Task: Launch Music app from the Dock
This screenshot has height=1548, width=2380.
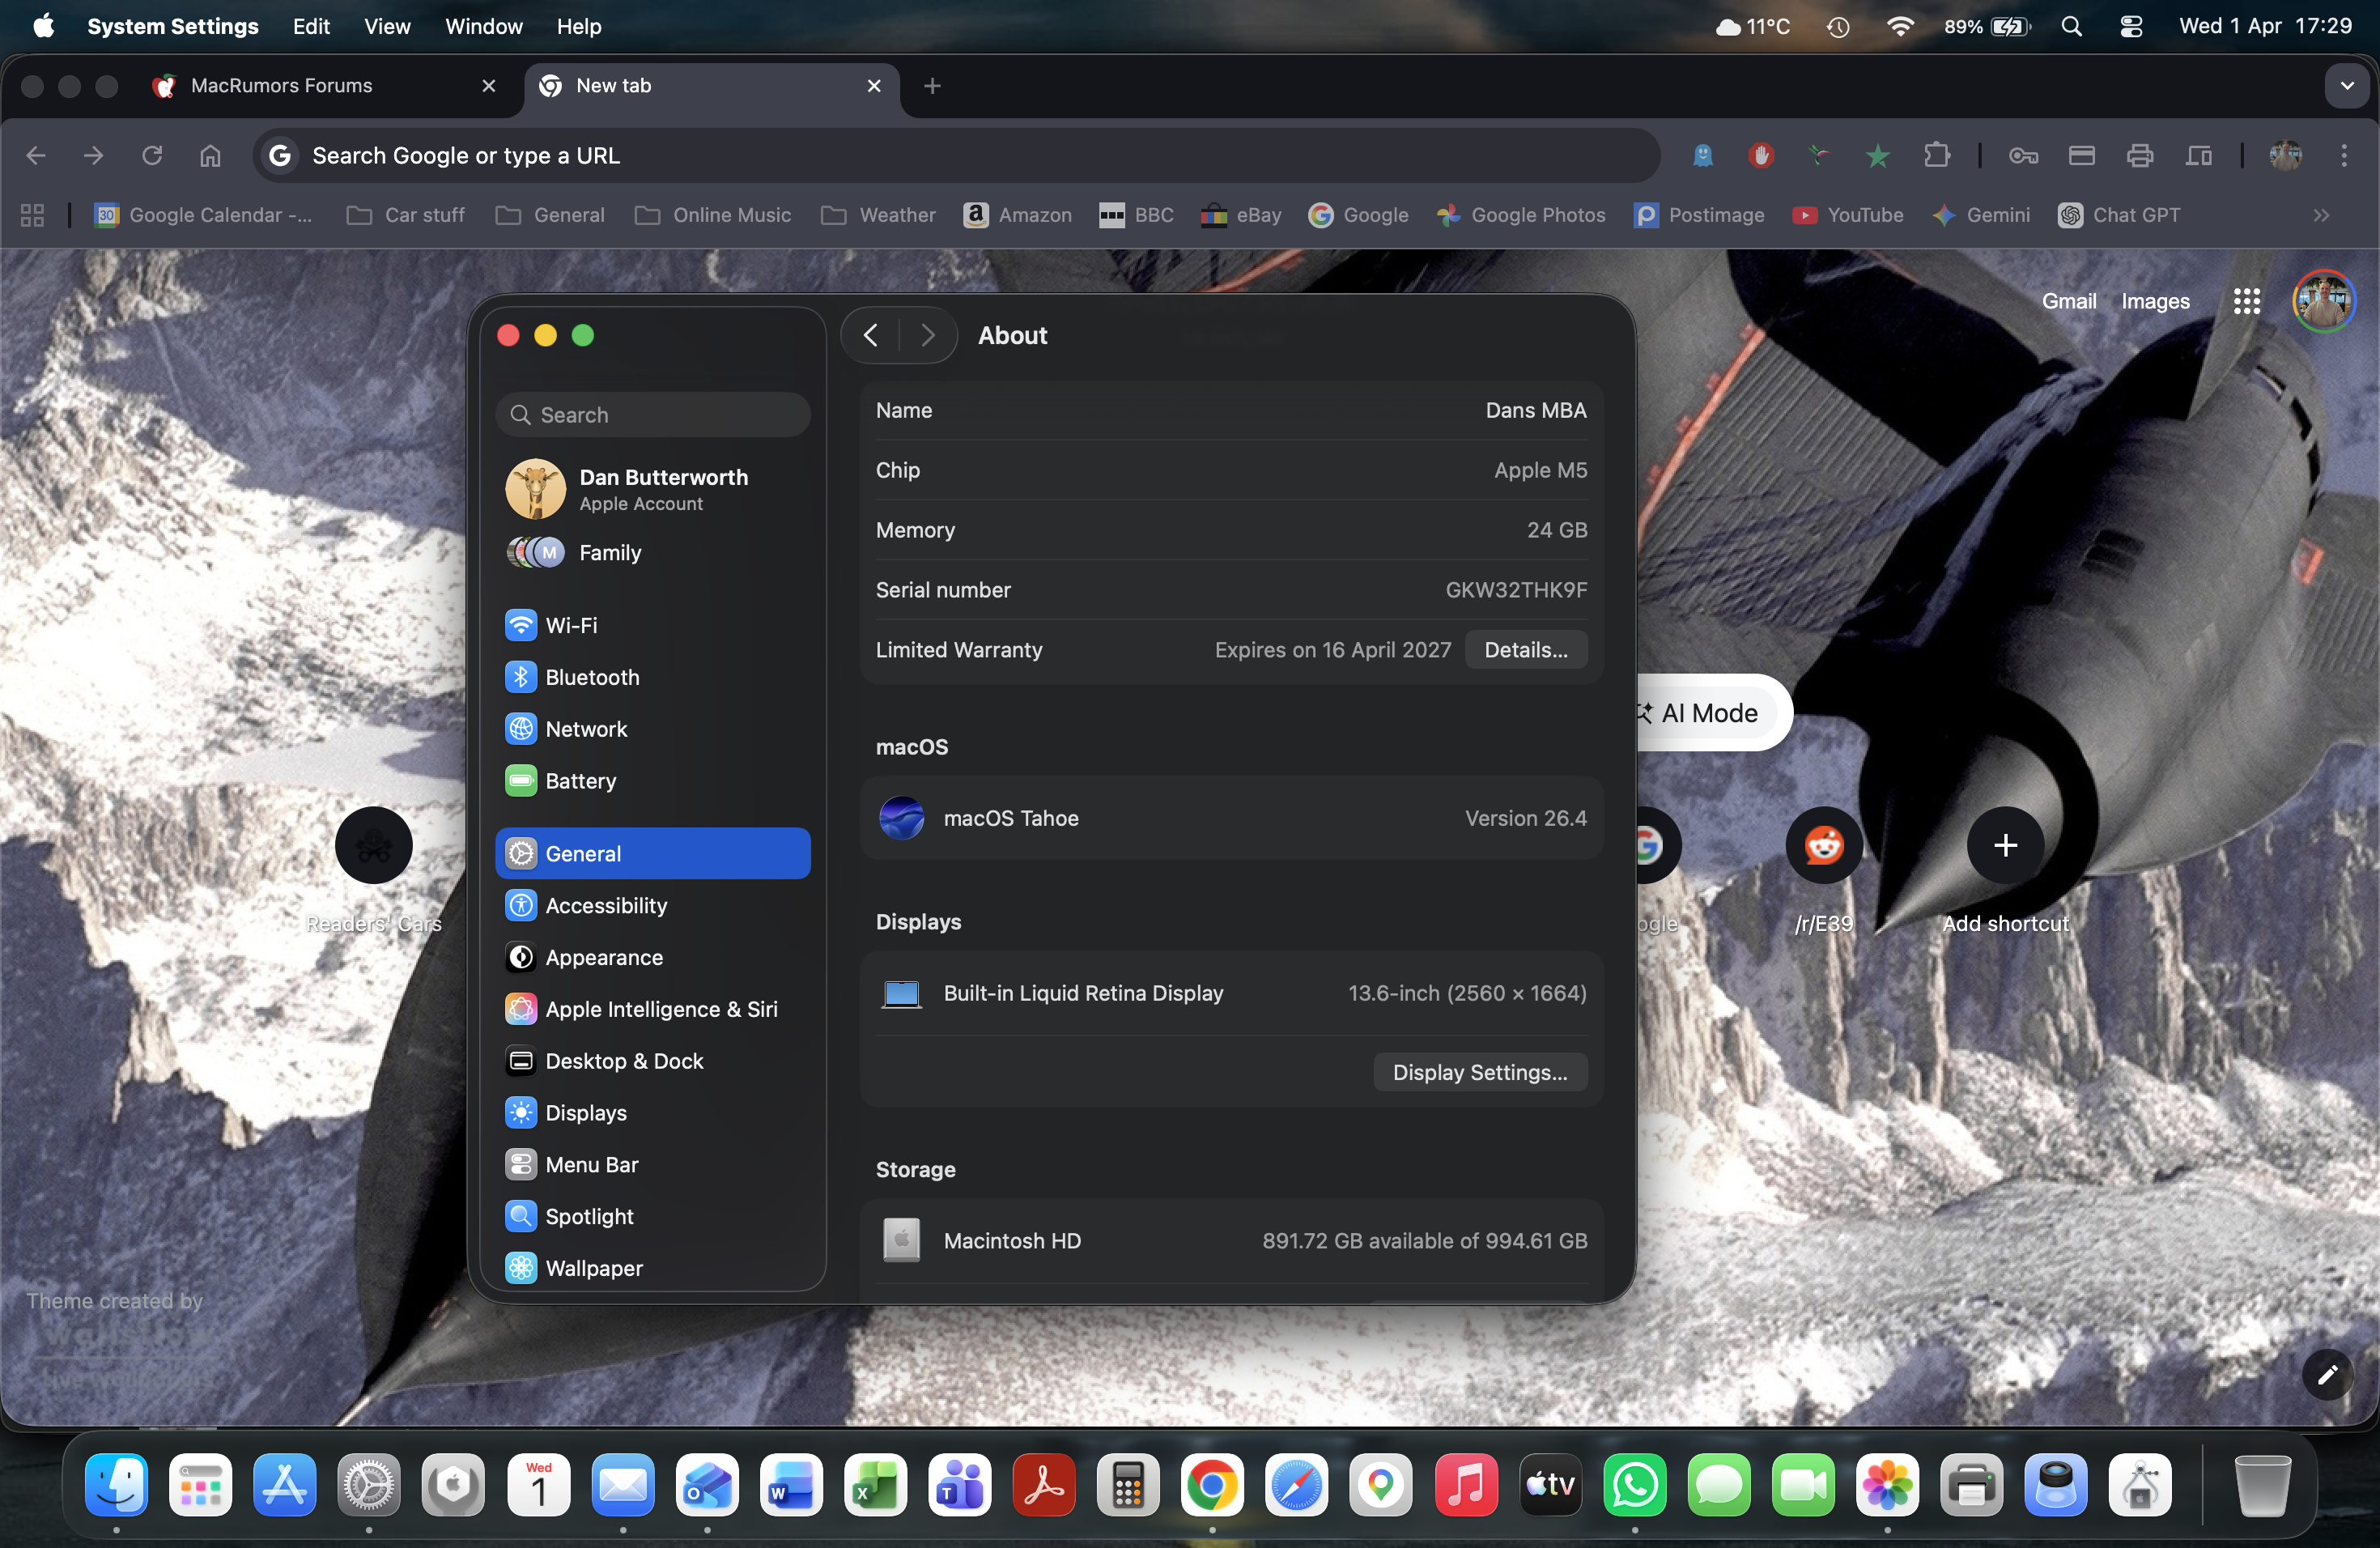Action: (x=1467, y=1486)
